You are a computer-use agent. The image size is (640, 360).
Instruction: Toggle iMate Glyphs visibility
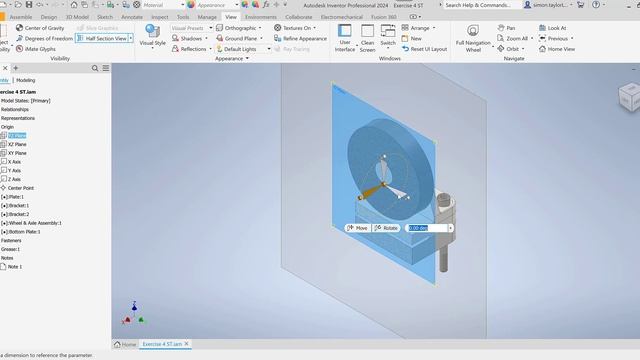pos(36,49)
